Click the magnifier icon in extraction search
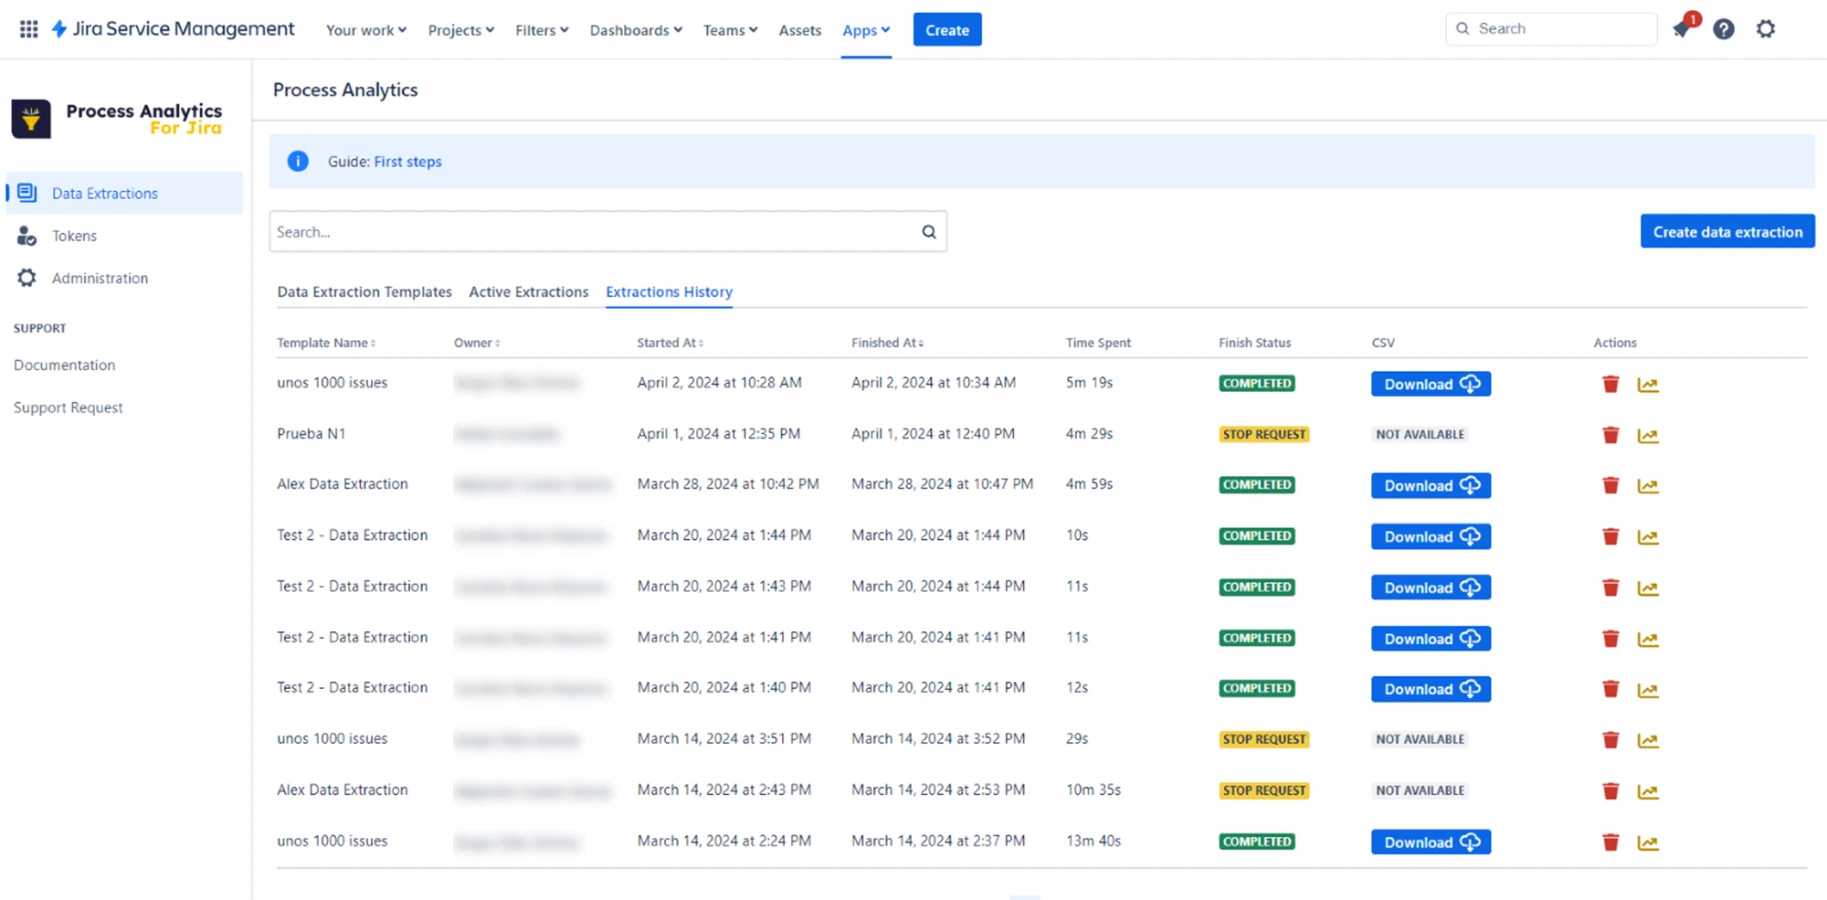The image size is (1827, 900). [929, 232]
